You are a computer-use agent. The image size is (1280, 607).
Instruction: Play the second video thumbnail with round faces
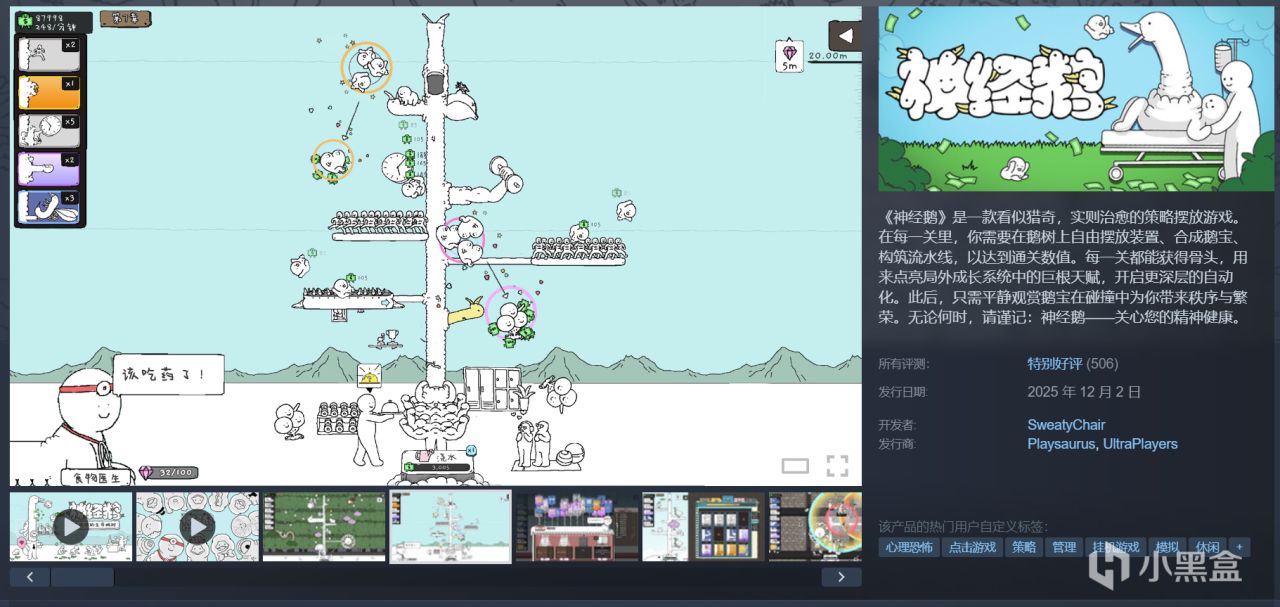(197, 526)
